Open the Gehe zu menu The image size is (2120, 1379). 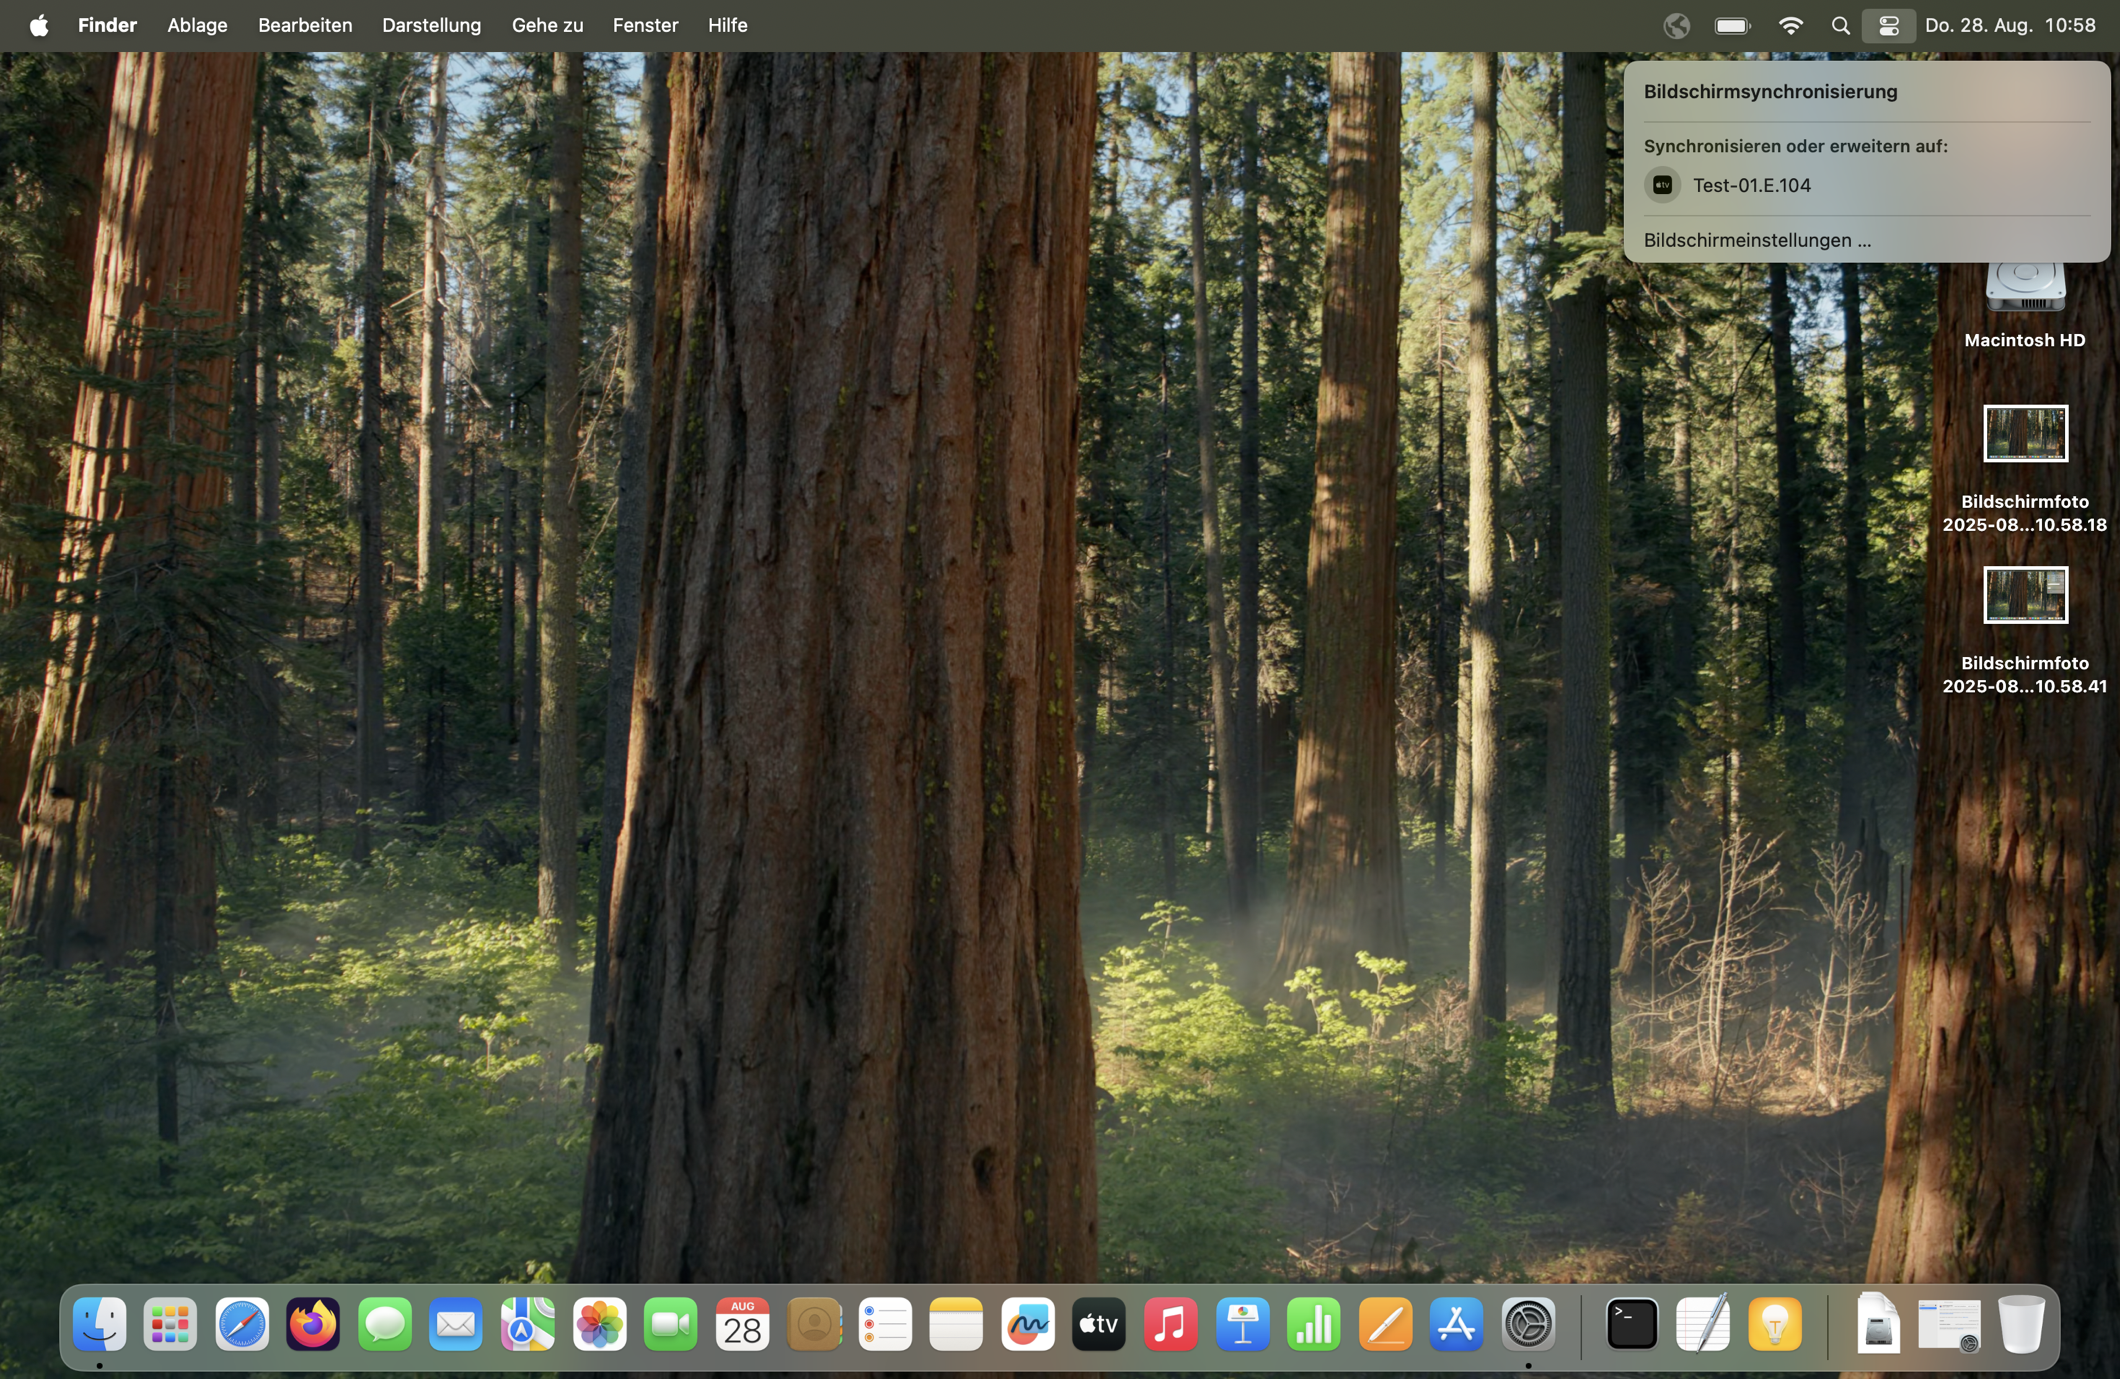pos(546,25)
